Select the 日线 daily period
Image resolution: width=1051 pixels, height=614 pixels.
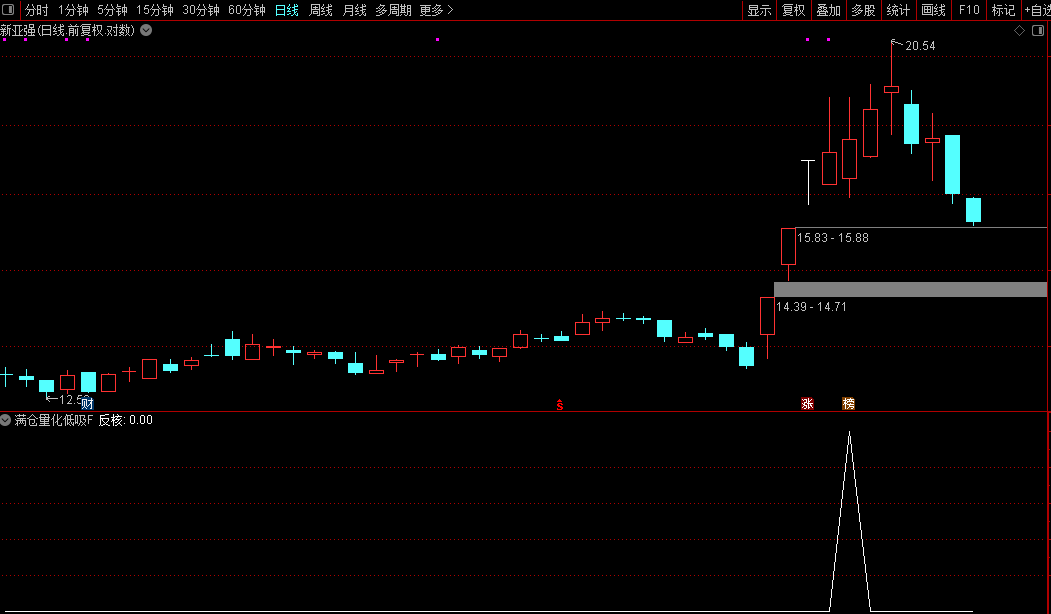tap(287, 10)
